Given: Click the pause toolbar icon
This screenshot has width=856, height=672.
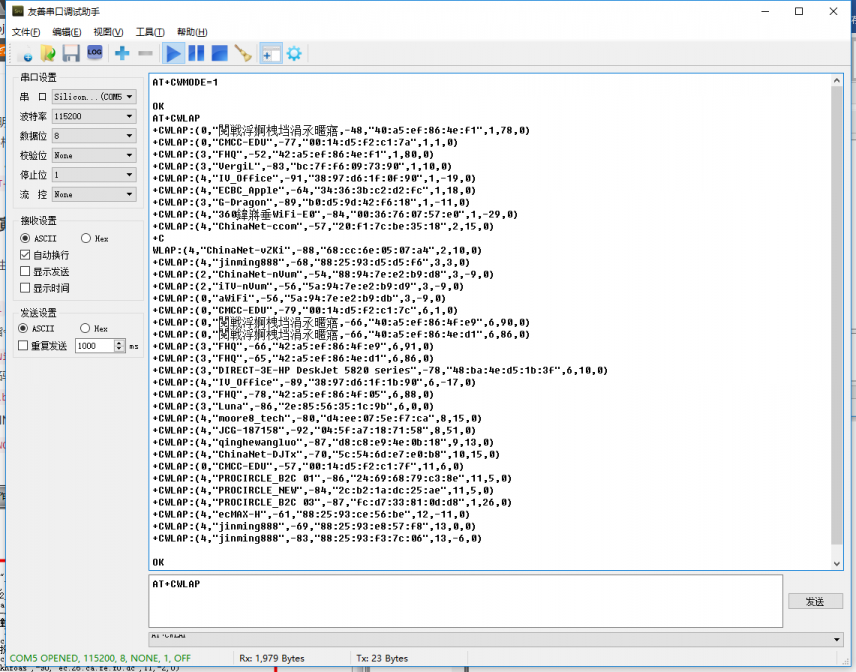Looking at the screenshot, I should pyautogui.click(x=196, y=53).
